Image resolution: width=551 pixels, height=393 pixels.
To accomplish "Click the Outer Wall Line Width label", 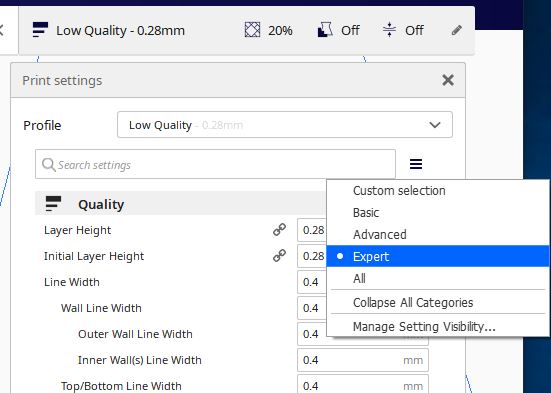I will (135, 334).
